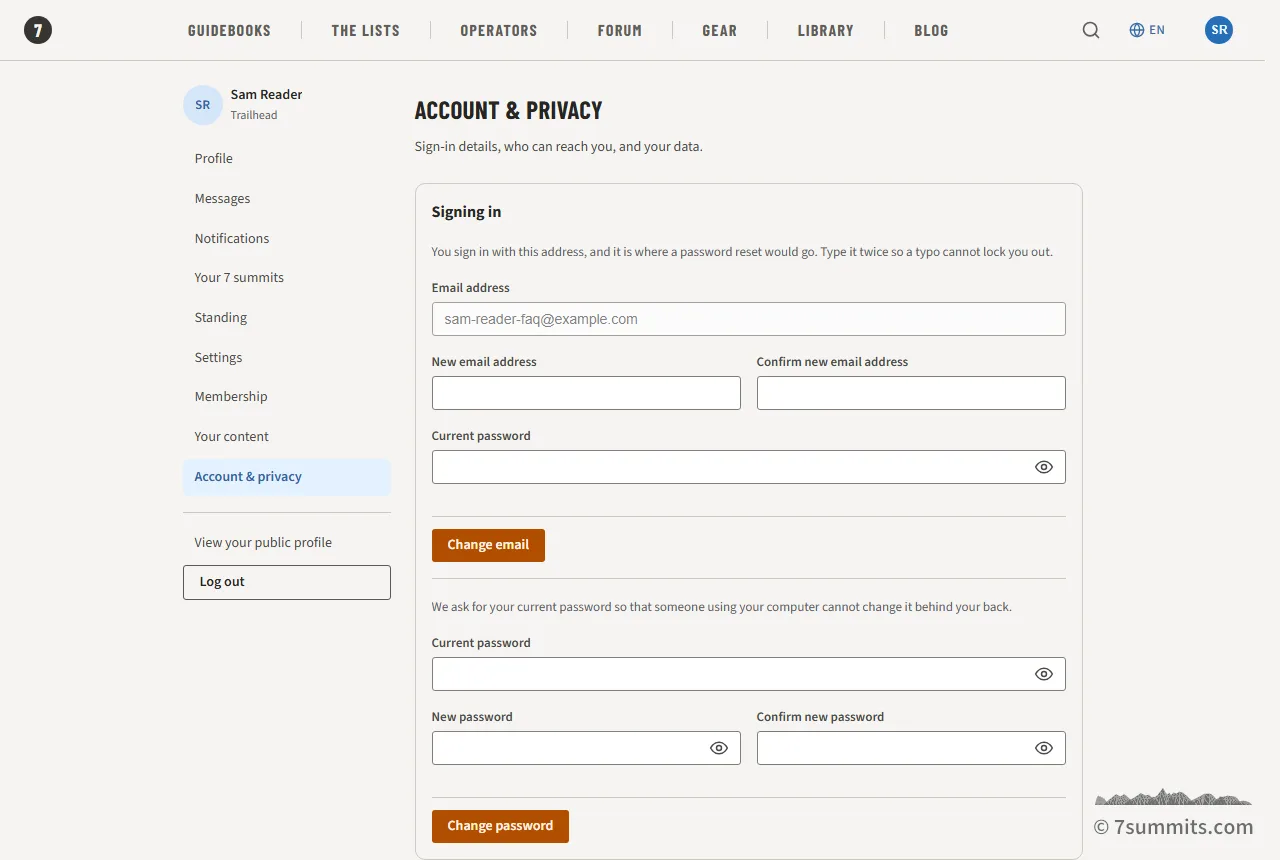This screenshot has width=1280, height=860.
Task: Go to Operators in top navigation
Action: pyautogui.click(x=499, y=30)
